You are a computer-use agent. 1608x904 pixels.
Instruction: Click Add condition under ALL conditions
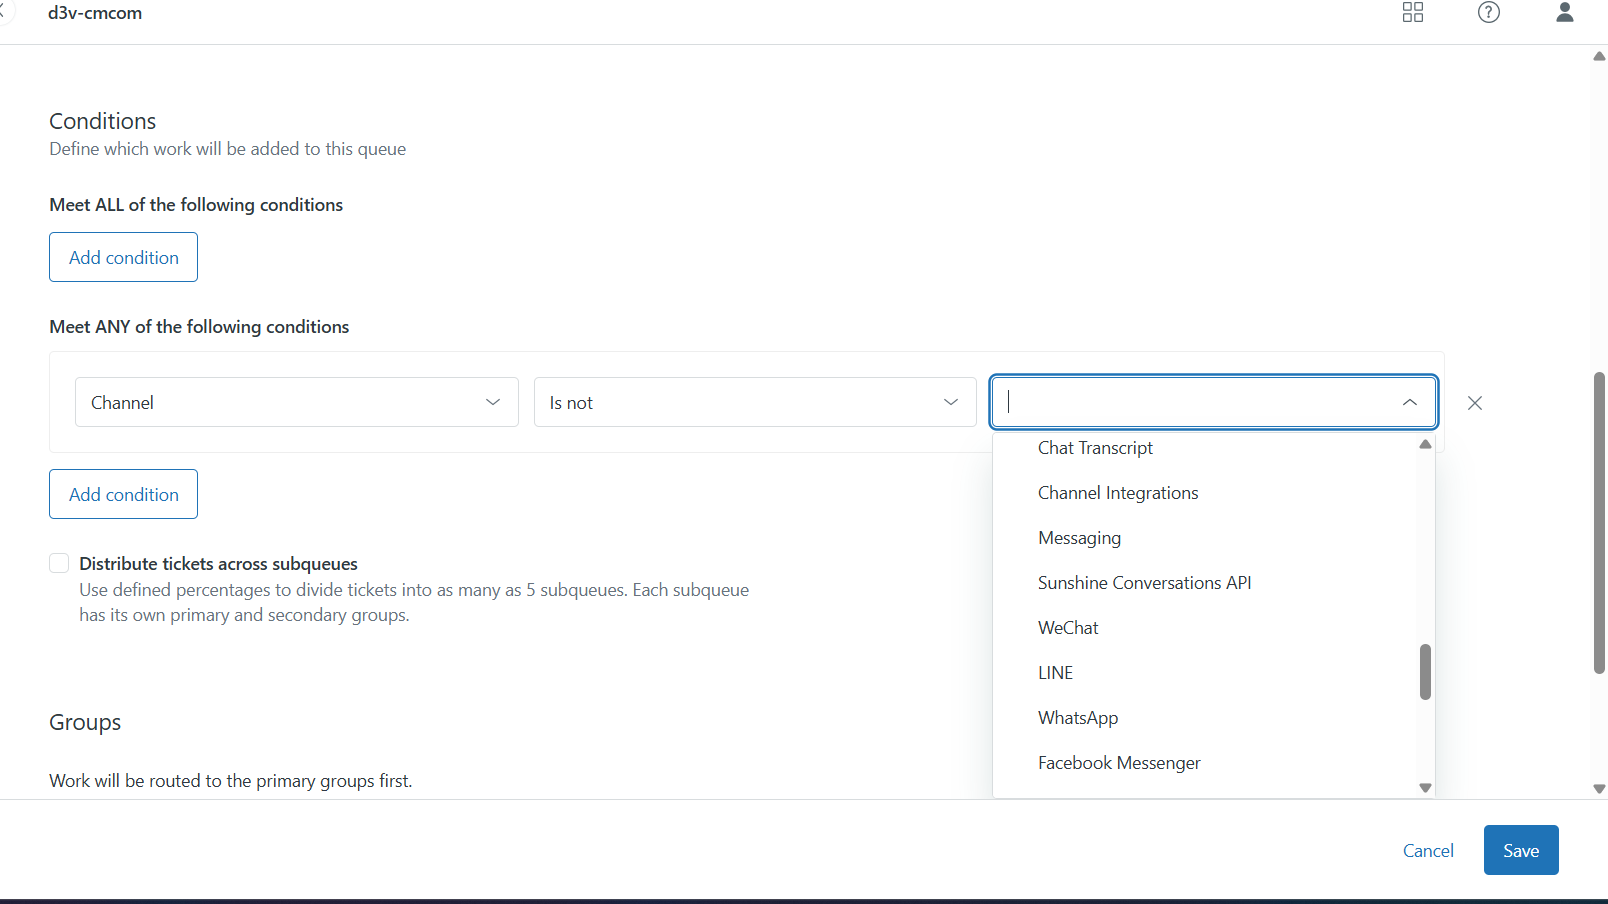tap(123, 257)
